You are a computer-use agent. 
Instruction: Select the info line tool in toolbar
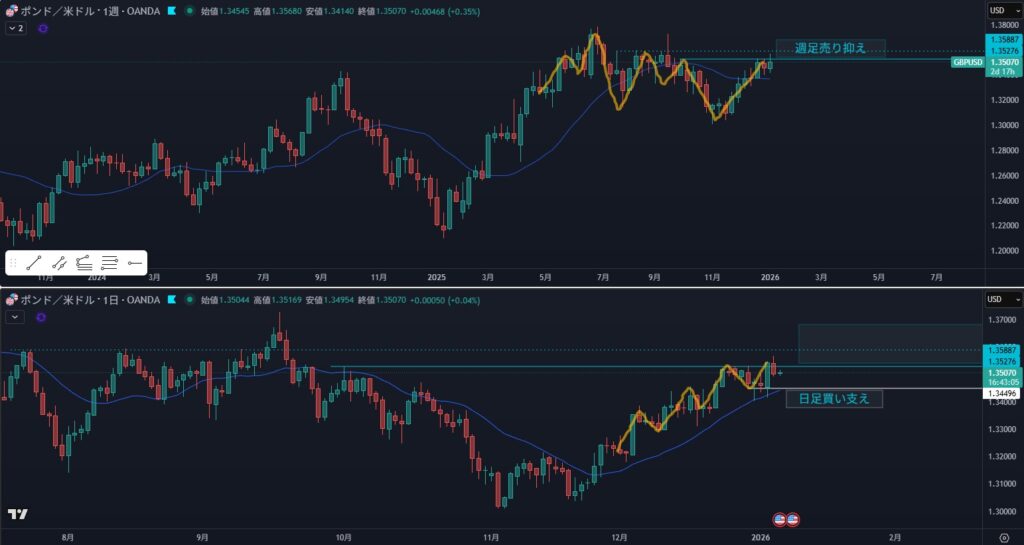pos(59,263)
